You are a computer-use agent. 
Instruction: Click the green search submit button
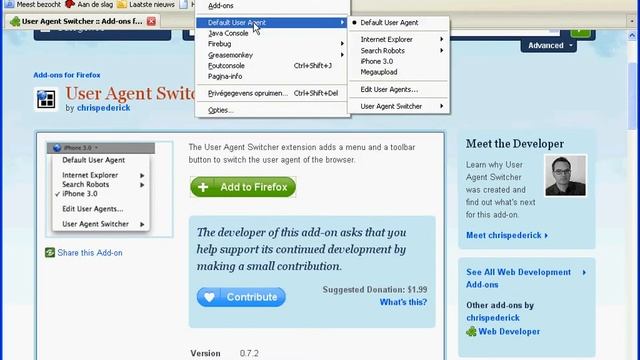(580, 33)
